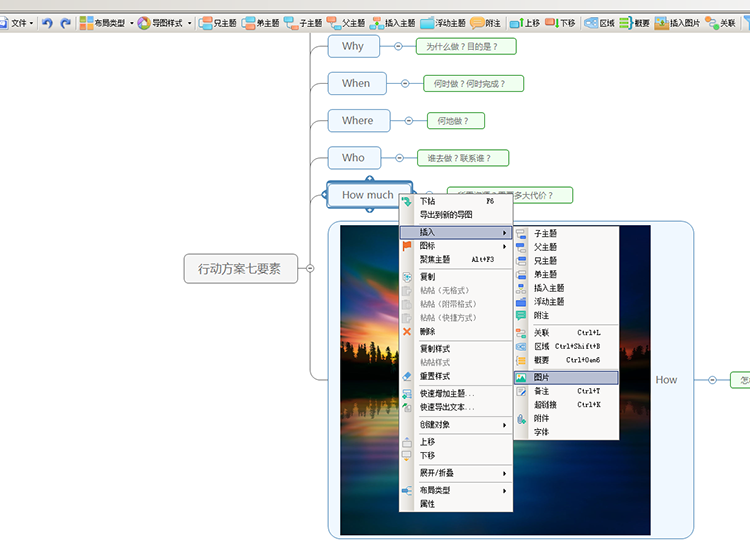Select the When topic node
Screen dimensions: 750x549
point(357,83)
